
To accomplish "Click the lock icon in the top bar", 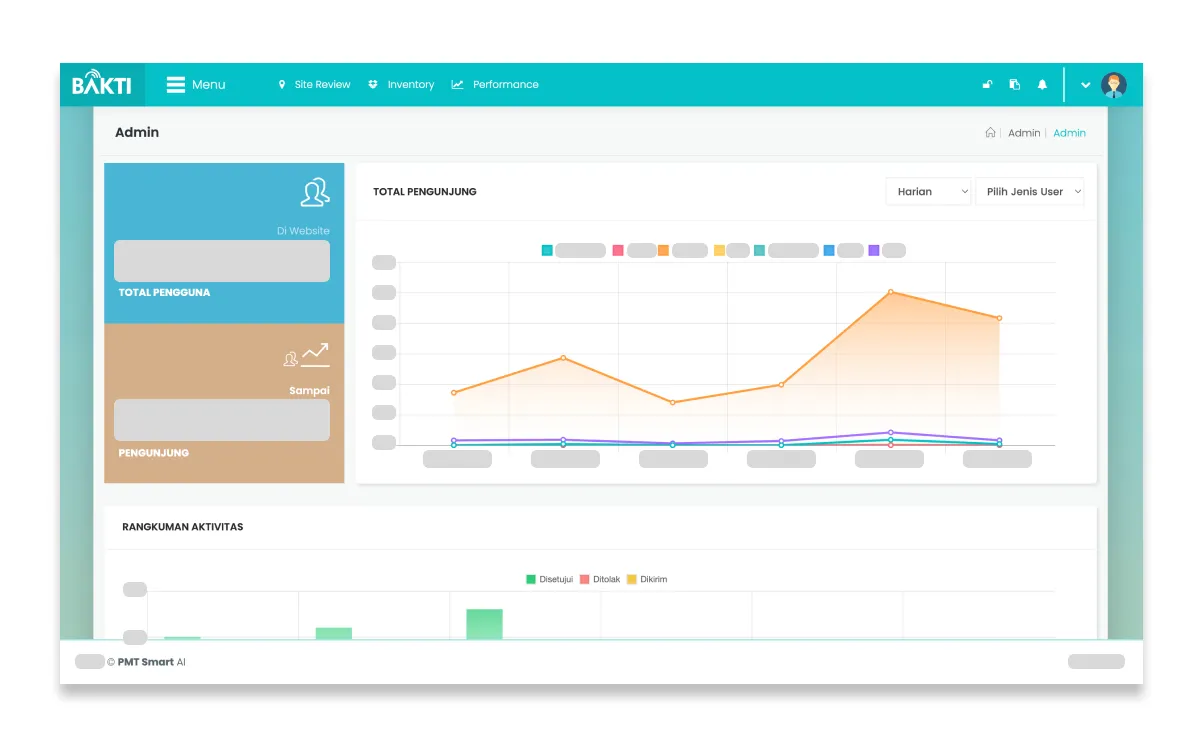I will coord(986,84).
